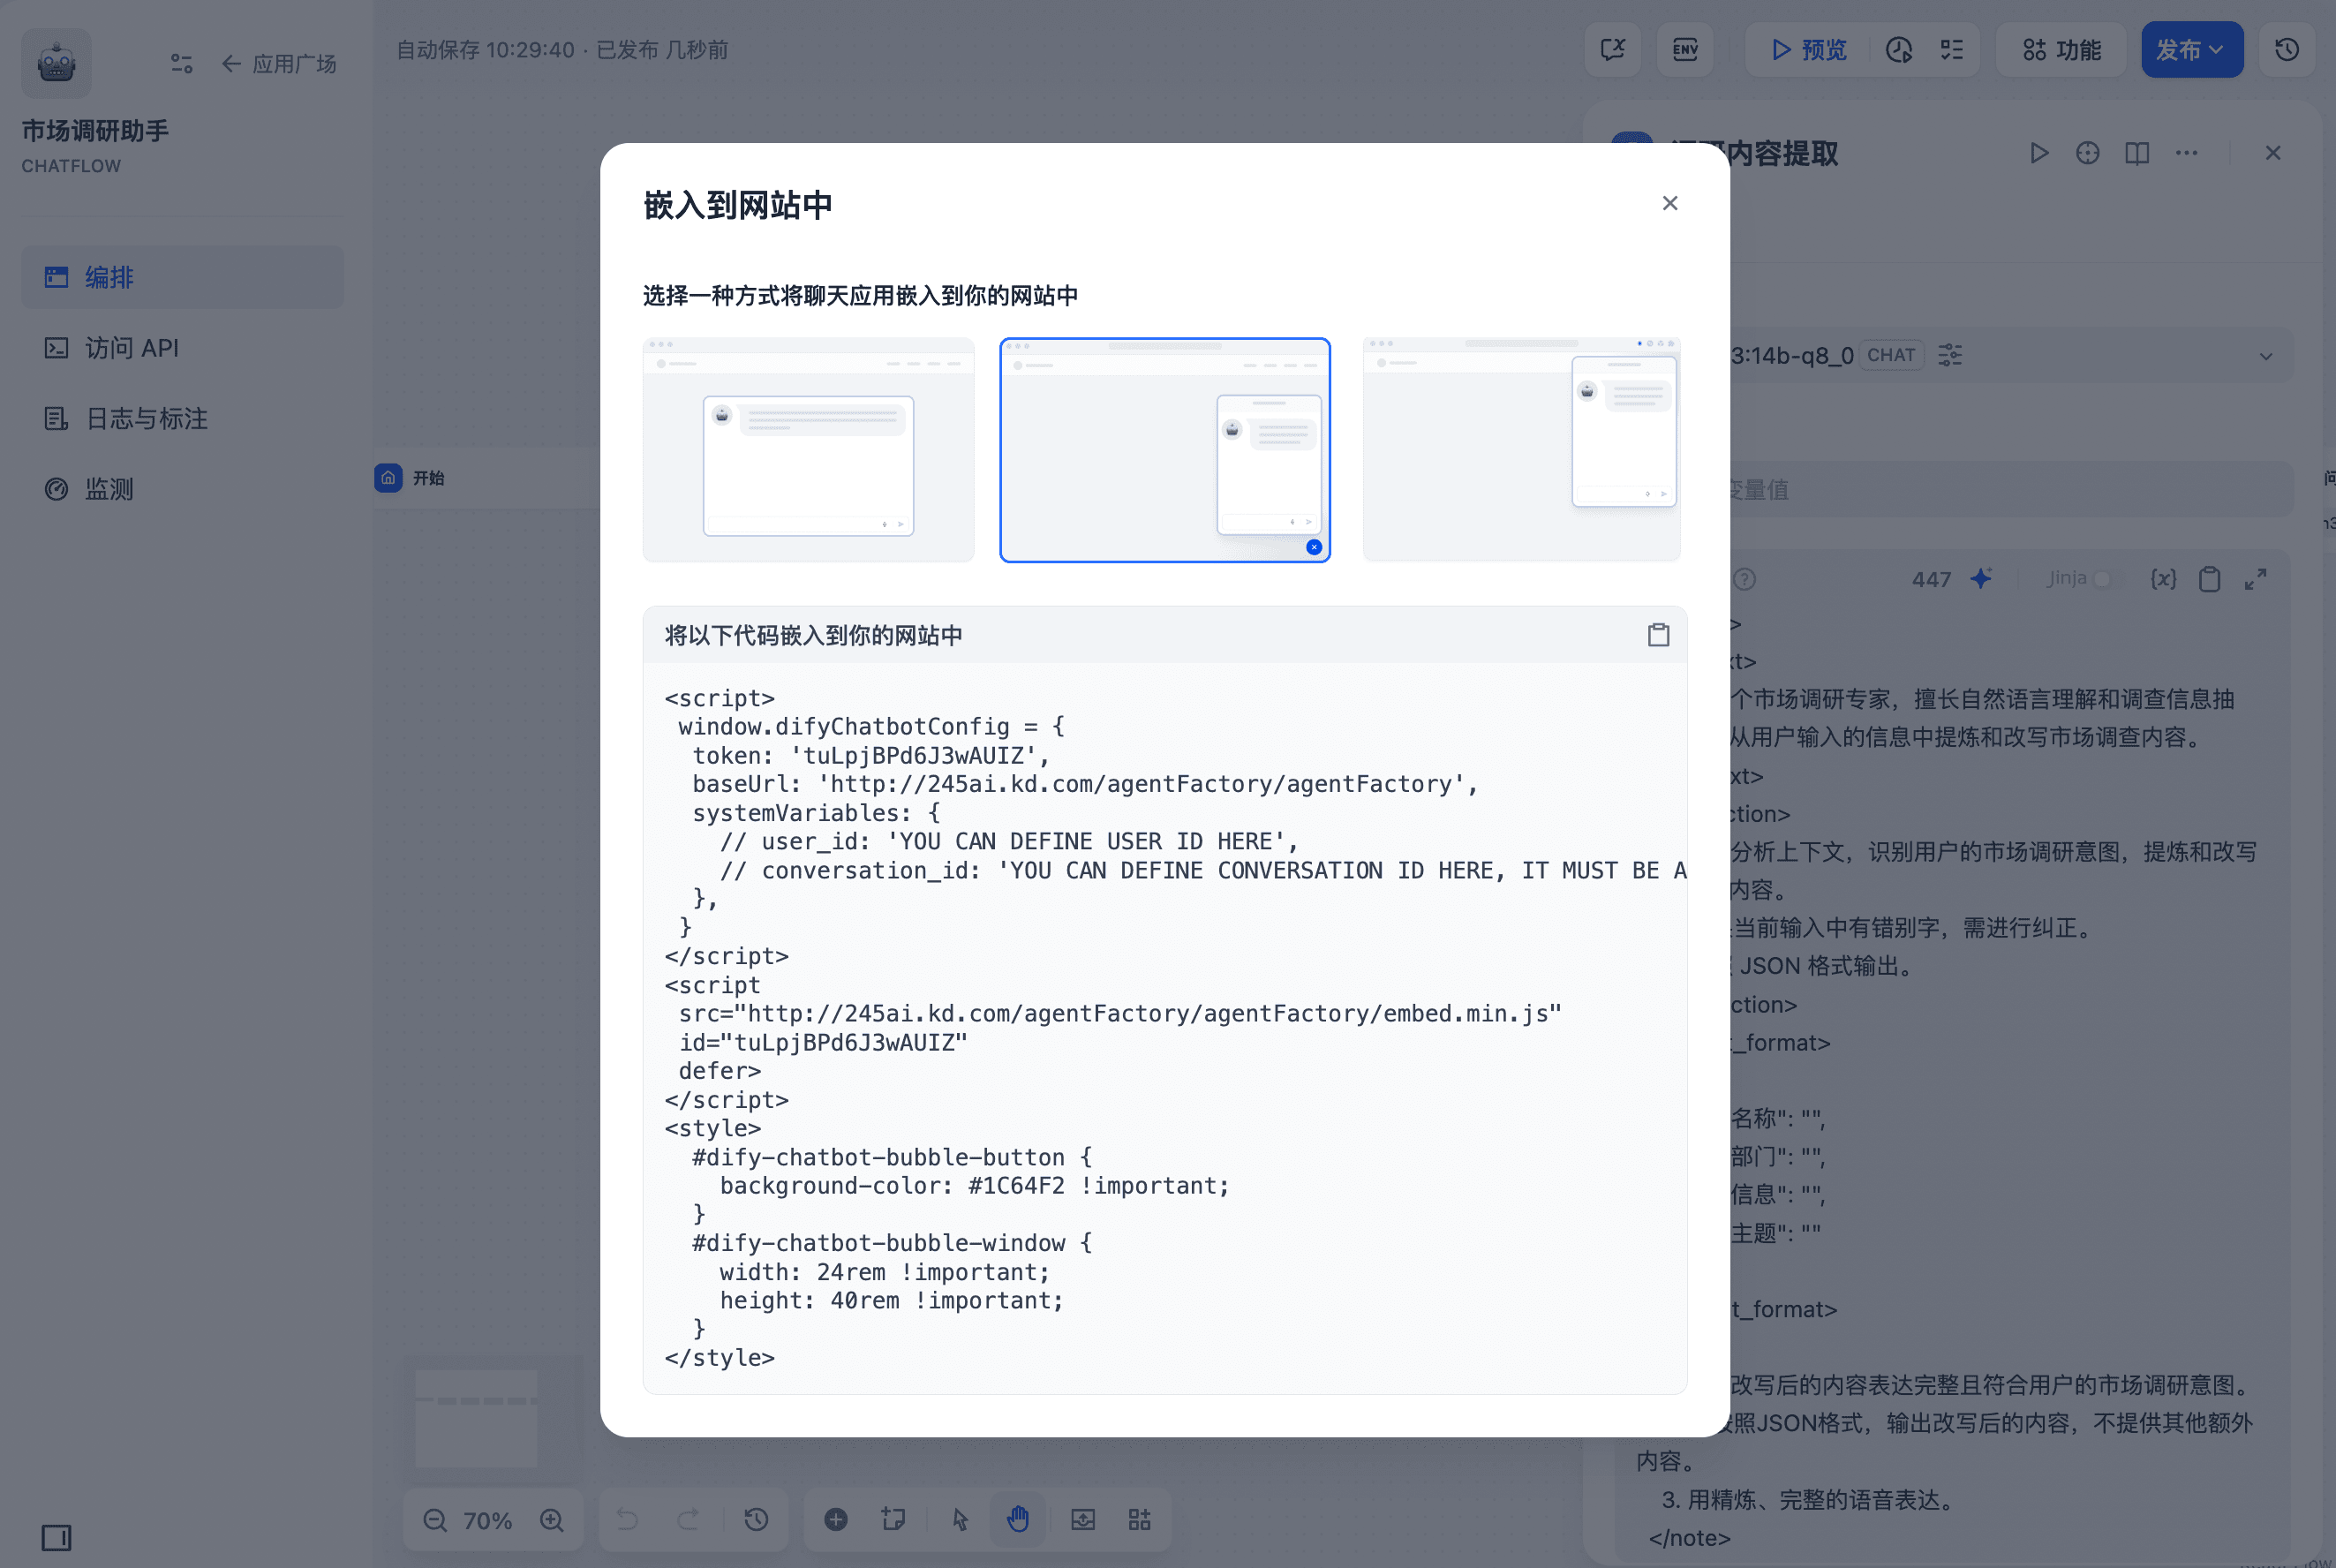Click the 预览 preview button
The height and width of the screenshot is (1568, 2336).
(x=1808, y=50)
